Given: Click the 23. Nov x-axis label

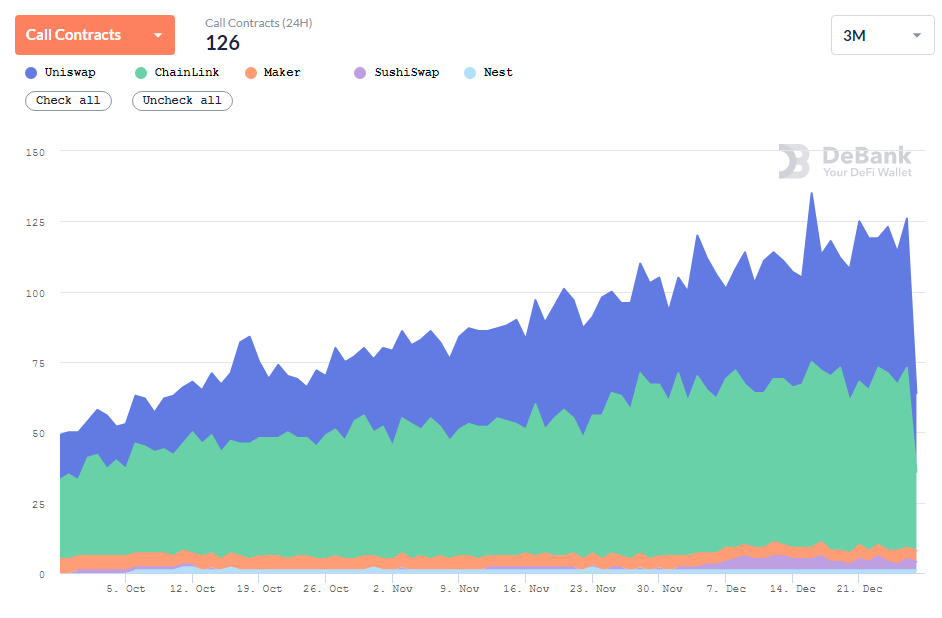Looking at the screenshot, I should [x=593, y=589].
